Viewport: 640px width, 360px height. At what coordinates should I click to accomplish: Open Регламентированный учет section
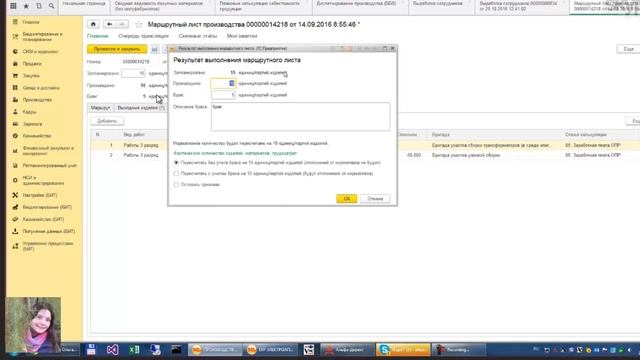coord(49,166)
